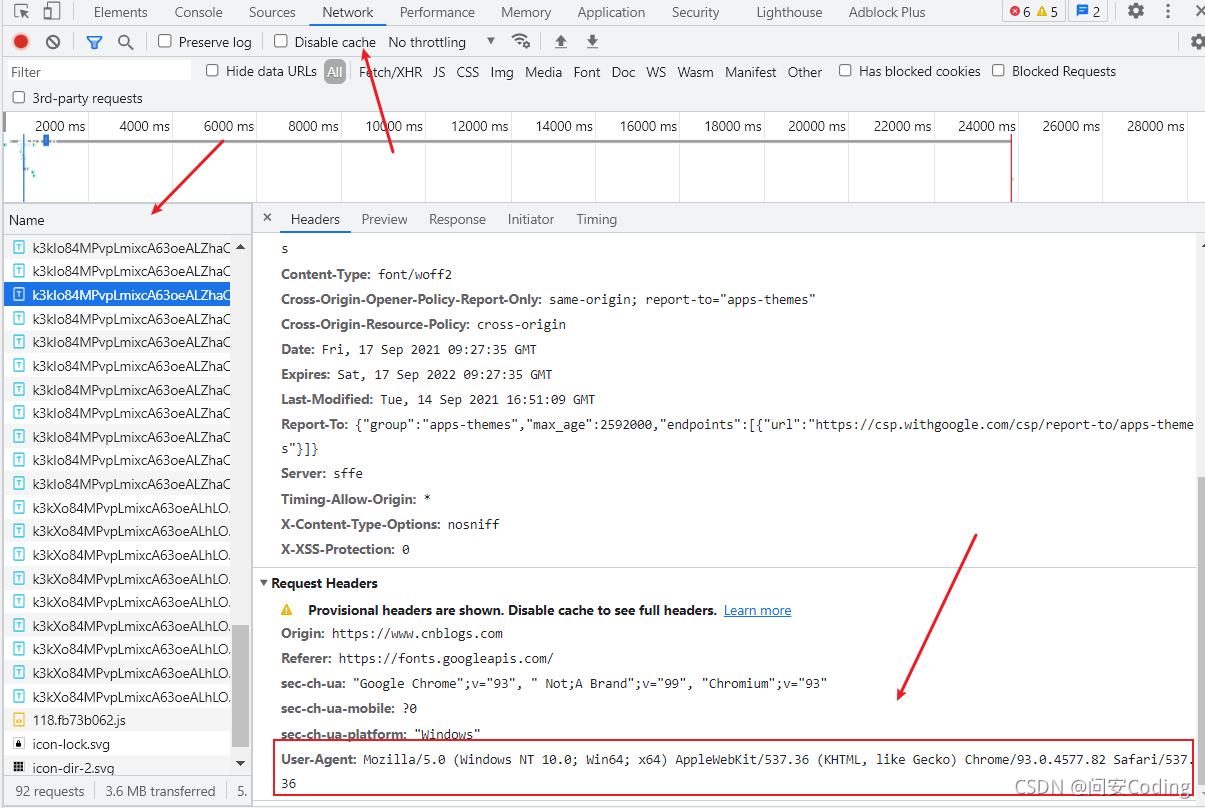Open the Response tab of request
This screenshot has width=1205, height=808.
[457, 219]
